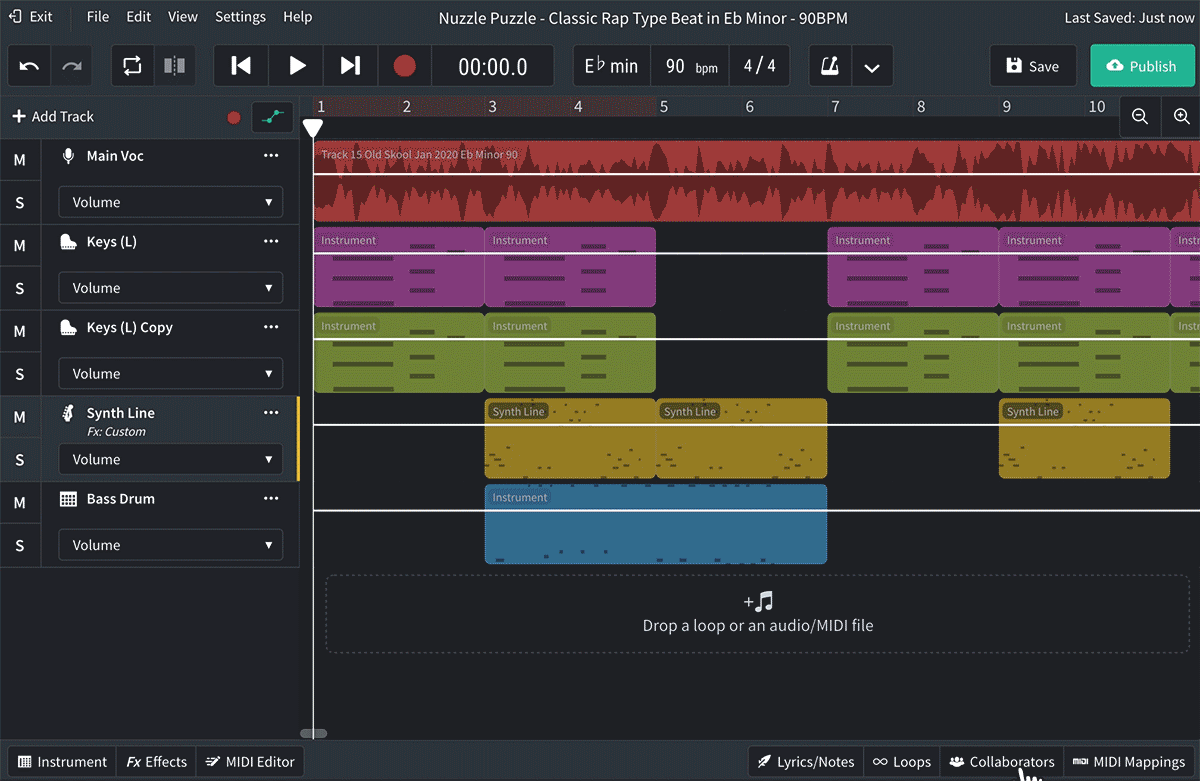The height and width of the screenshot is (781, 1200).
Task: Click the 90 bpm tempo field
Action: coord(690,66)
